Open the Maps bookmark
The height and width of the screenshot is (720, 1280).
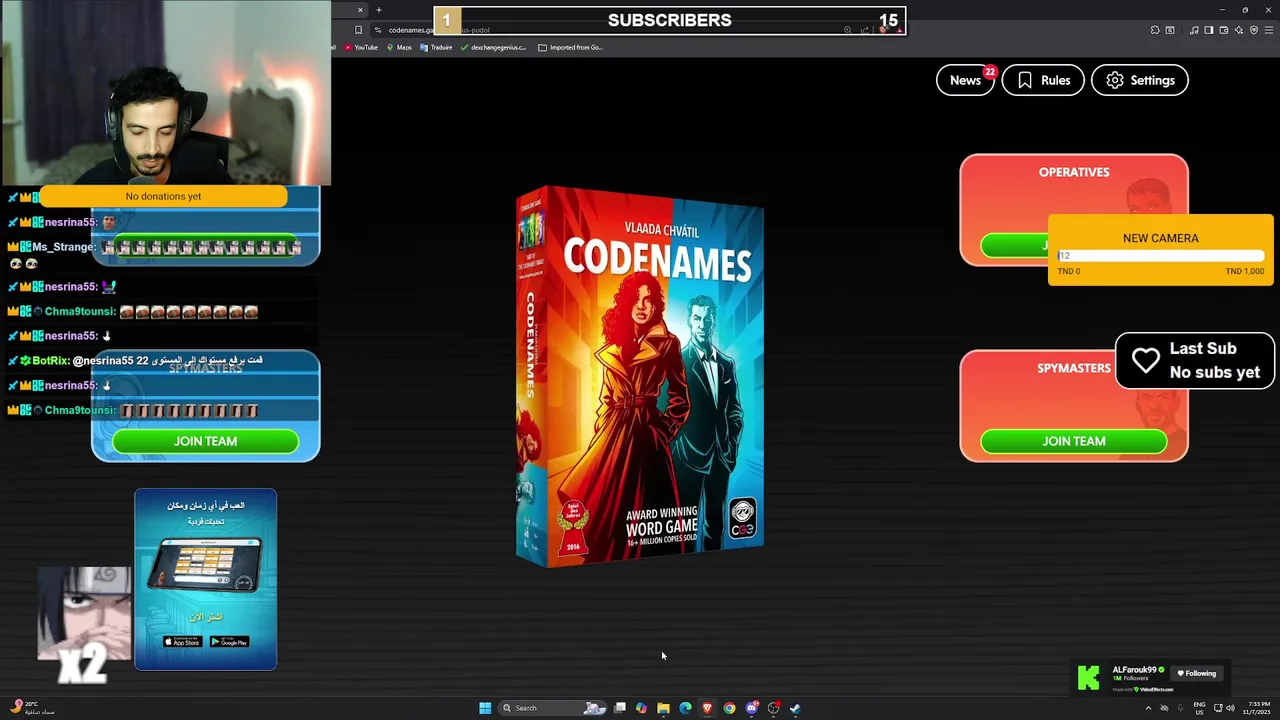coord(397,47)
